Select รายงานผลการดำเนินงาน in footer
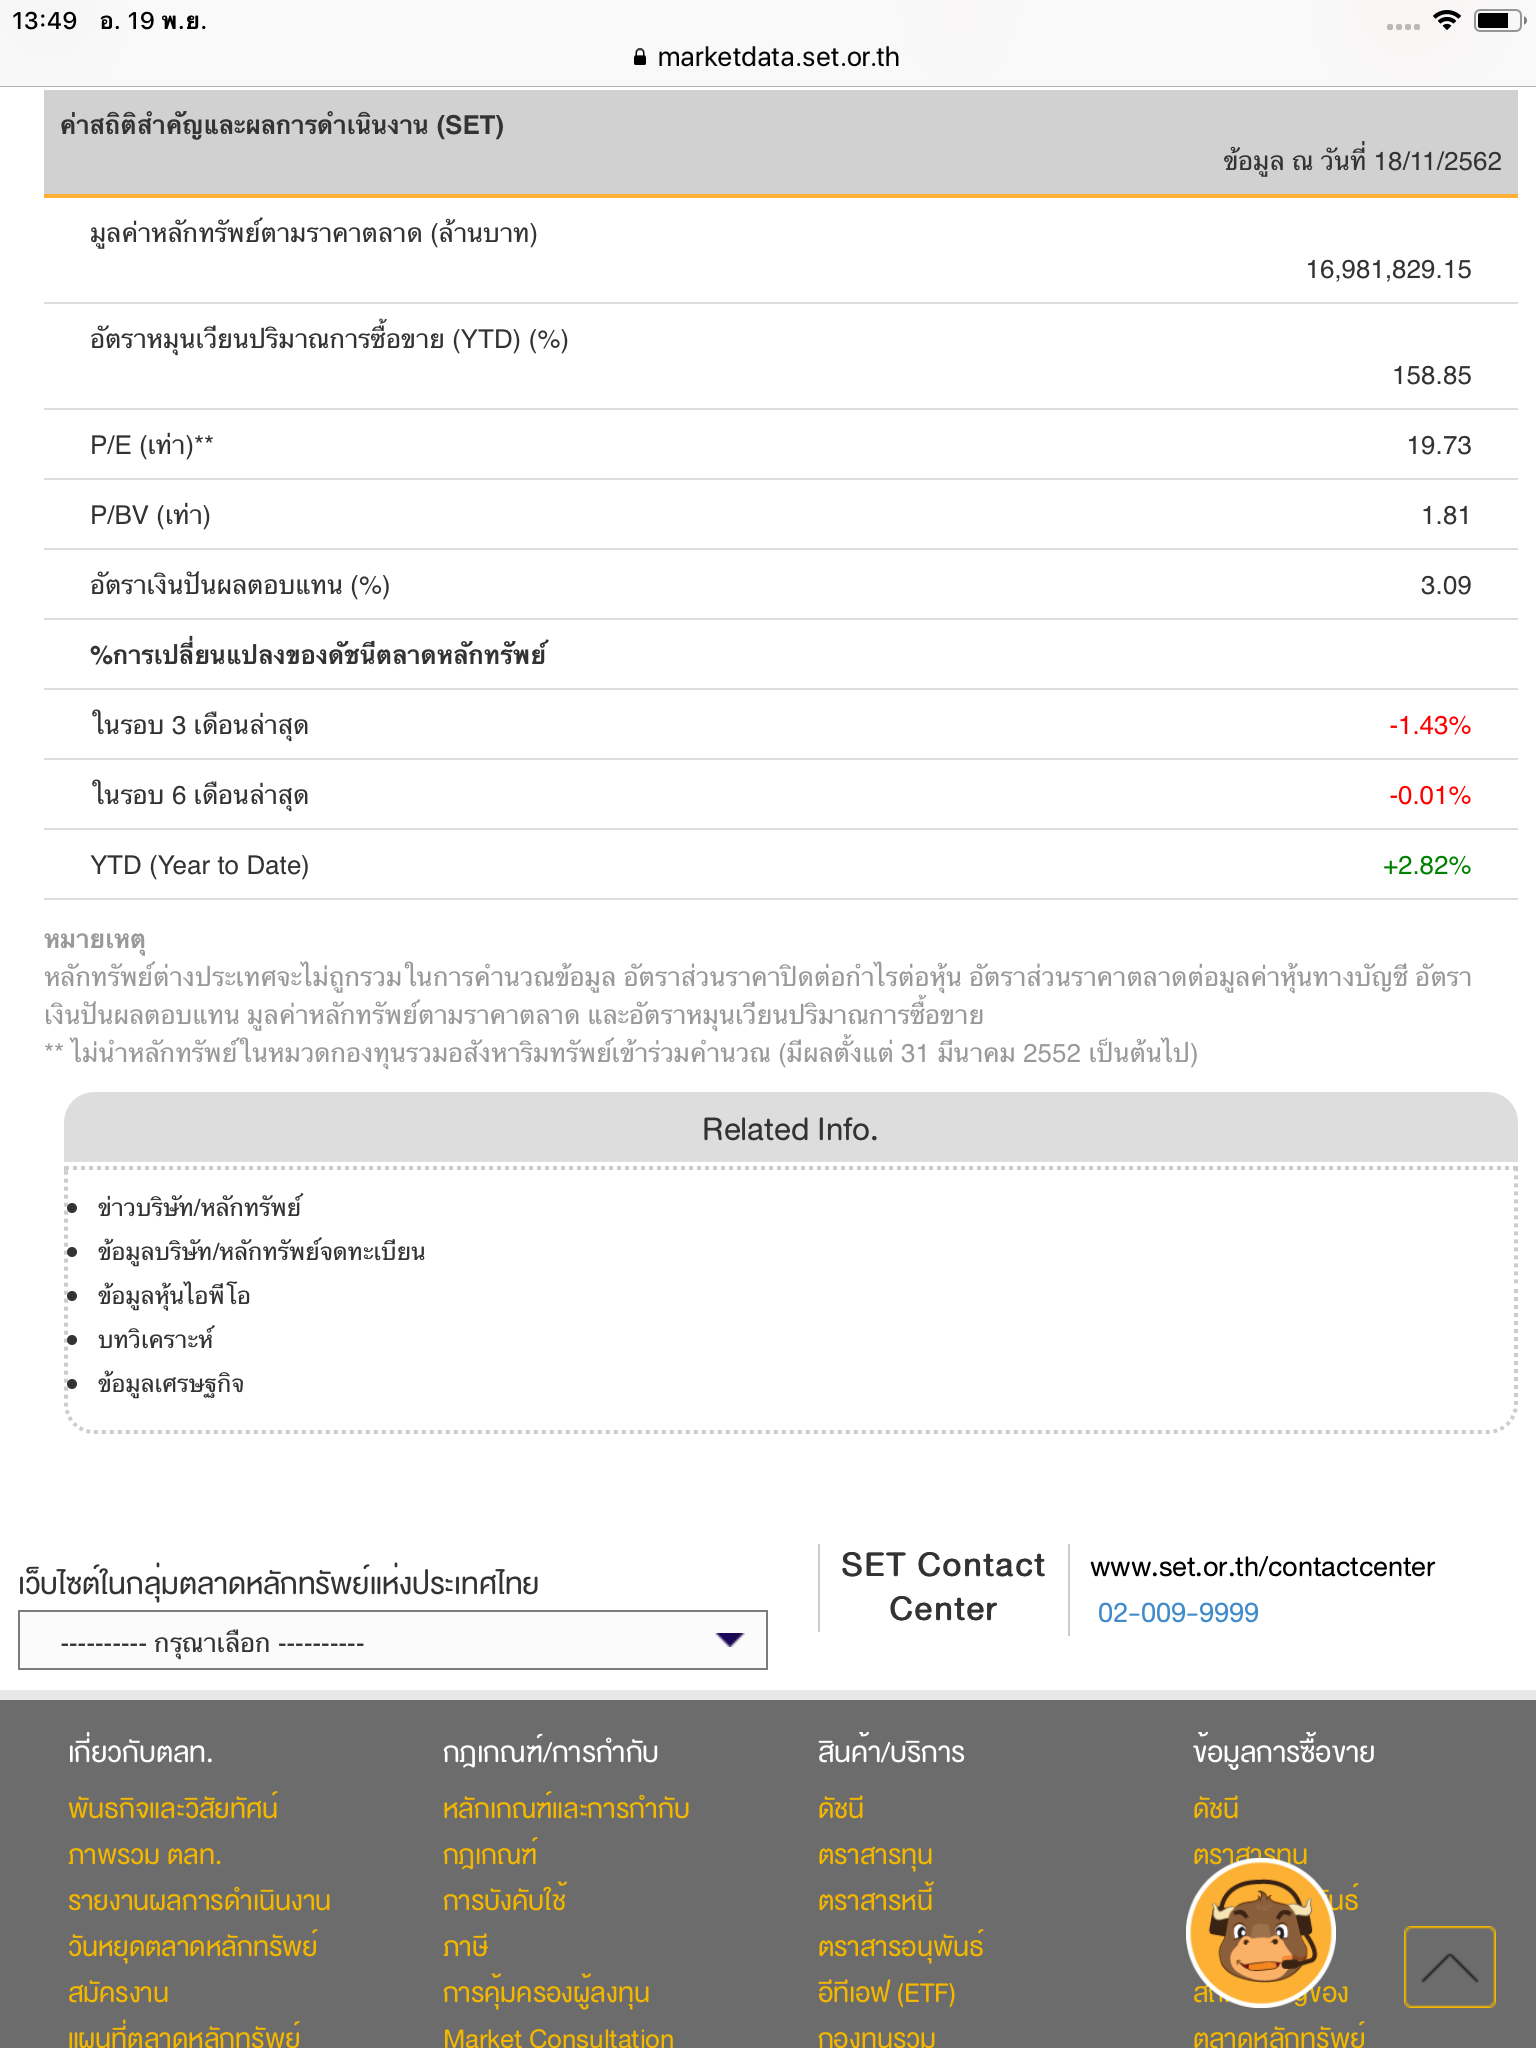Viewport: 1536px width, 2048px height. coord(199,1900)
